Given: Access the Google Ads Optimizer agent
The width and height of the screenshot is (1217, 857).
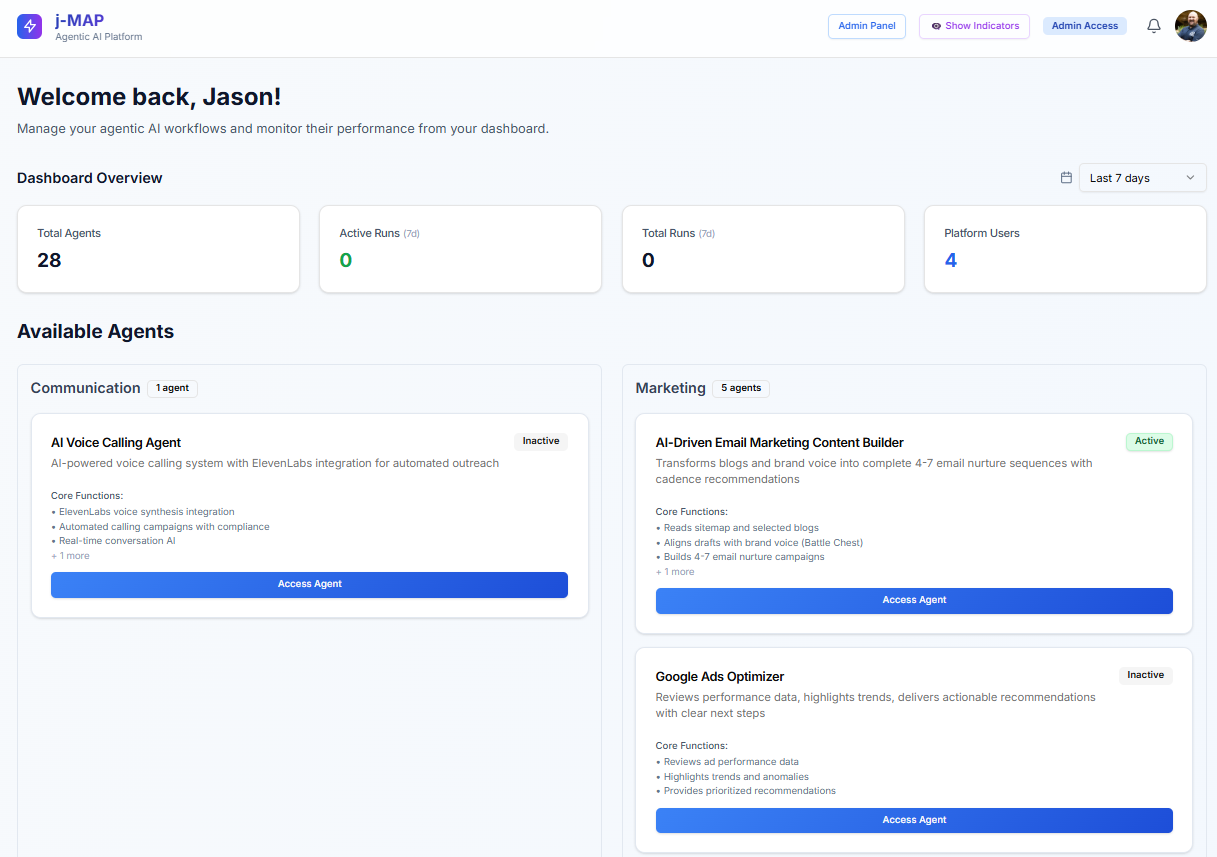Looking at the screenshot, I should click(914, 820).
